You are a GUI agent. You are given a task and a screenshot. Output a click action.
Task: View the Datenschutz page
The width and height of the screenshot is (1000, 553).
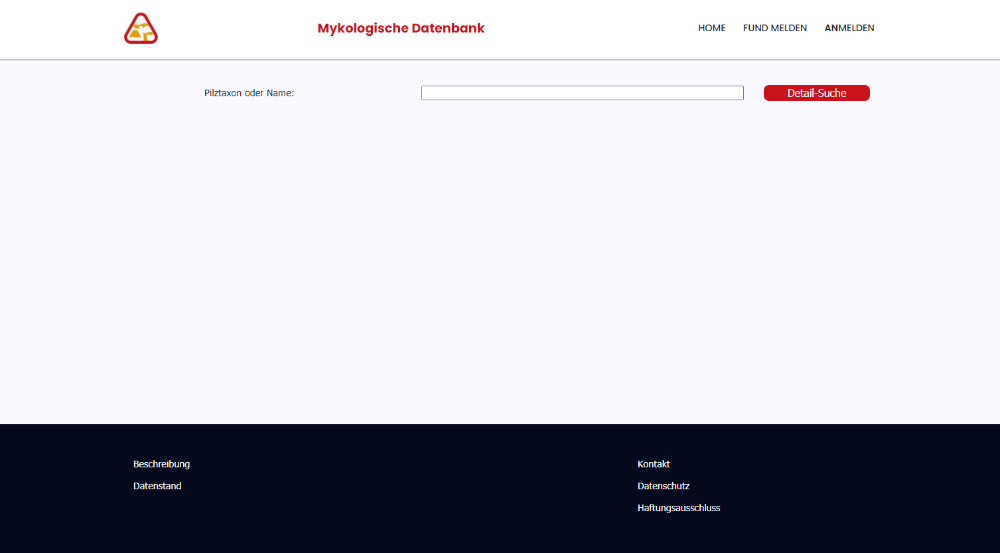663,486
